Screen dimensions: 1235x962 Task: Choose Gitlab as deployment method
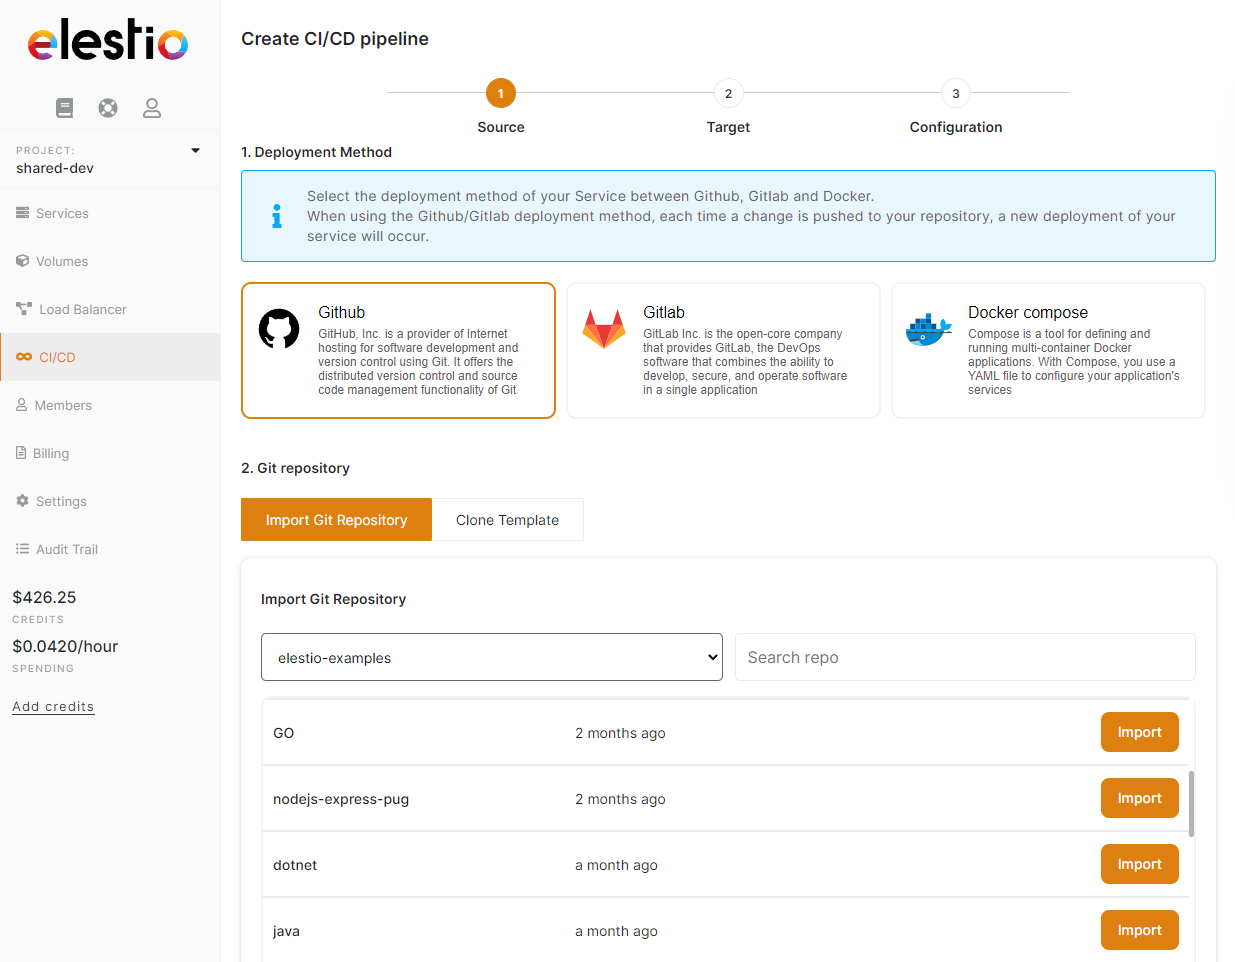tap(723, 350)
